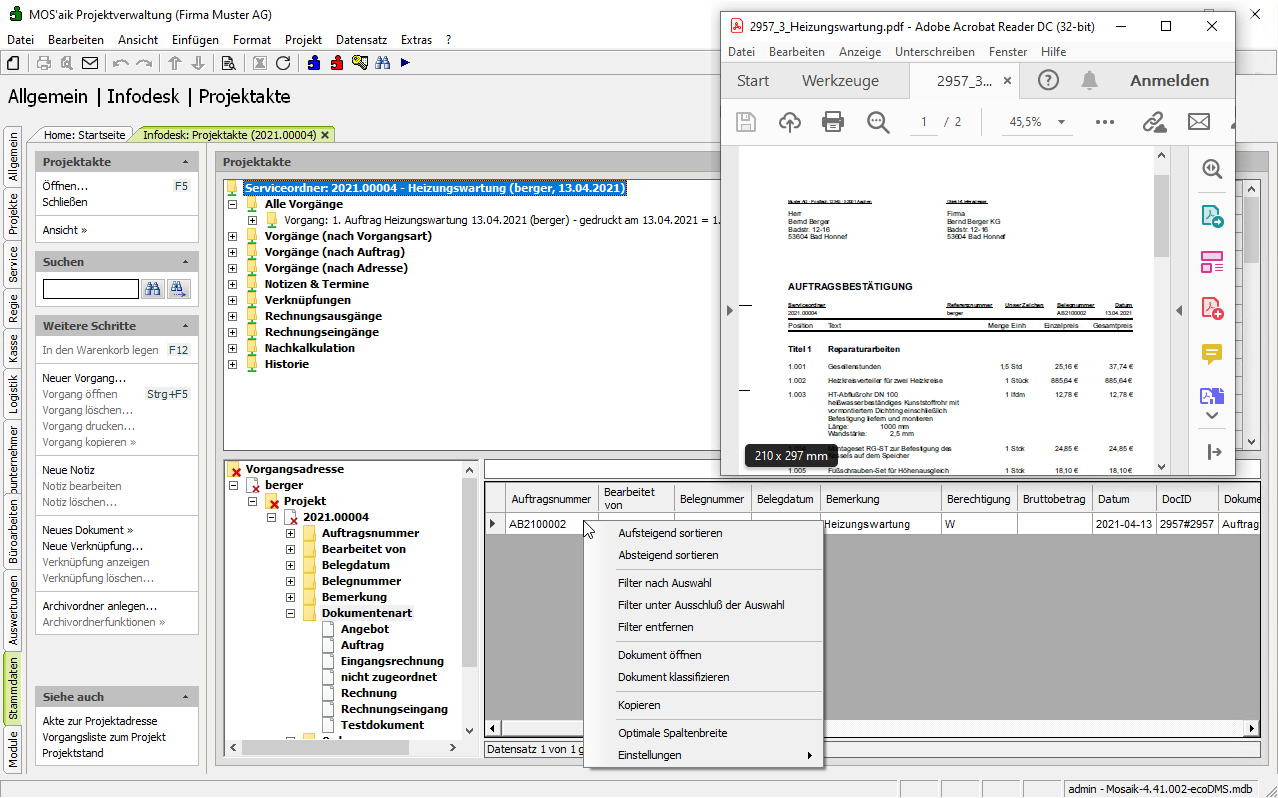Viewport: 1278px width, 798px height.
Task: Click the refresh icon in main toolbar
Action: tap(283, 63)
